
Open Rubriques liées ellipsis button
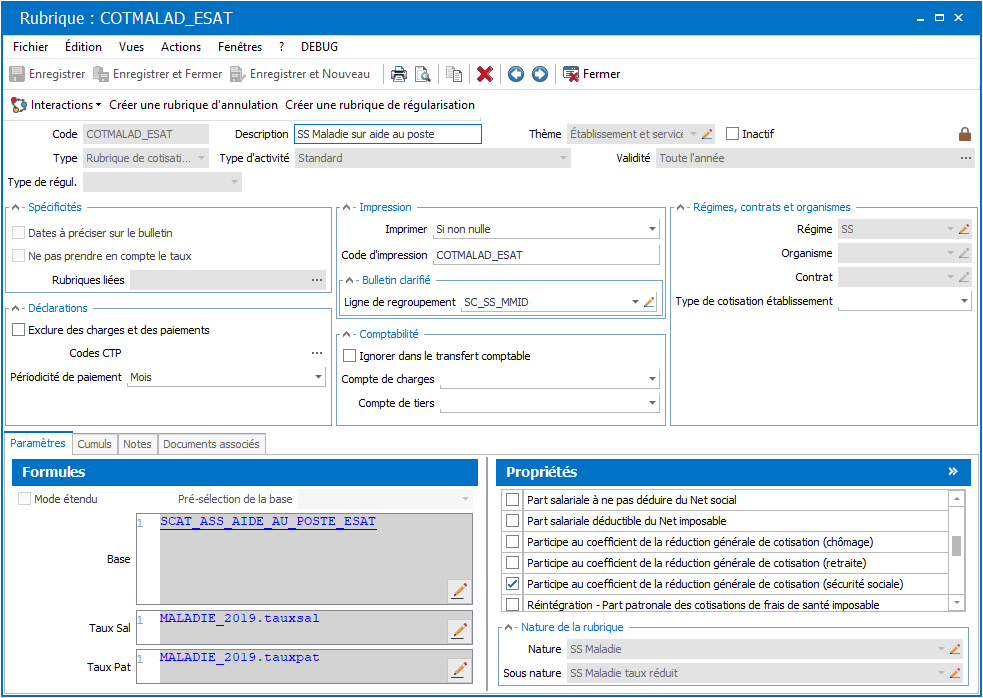(x=317, y=280)
